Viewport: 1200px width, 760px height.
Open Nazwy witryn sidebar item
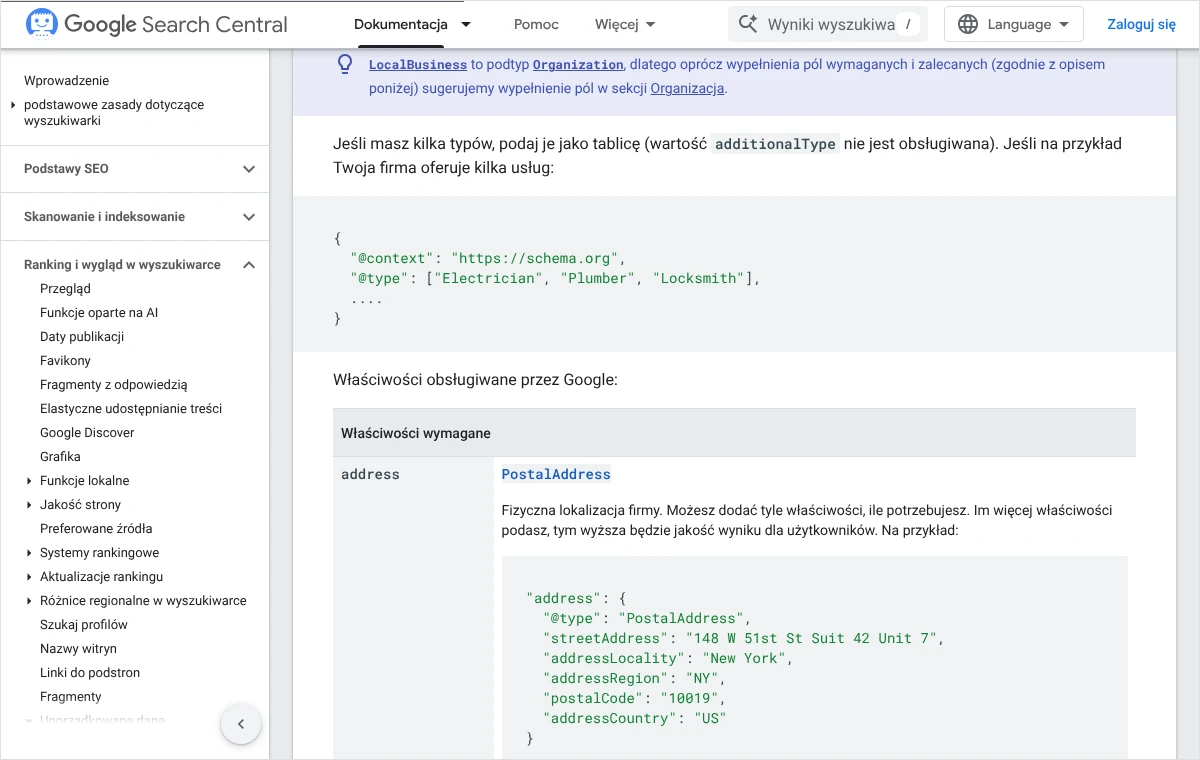pyautogui.click(x=78, y=649)
